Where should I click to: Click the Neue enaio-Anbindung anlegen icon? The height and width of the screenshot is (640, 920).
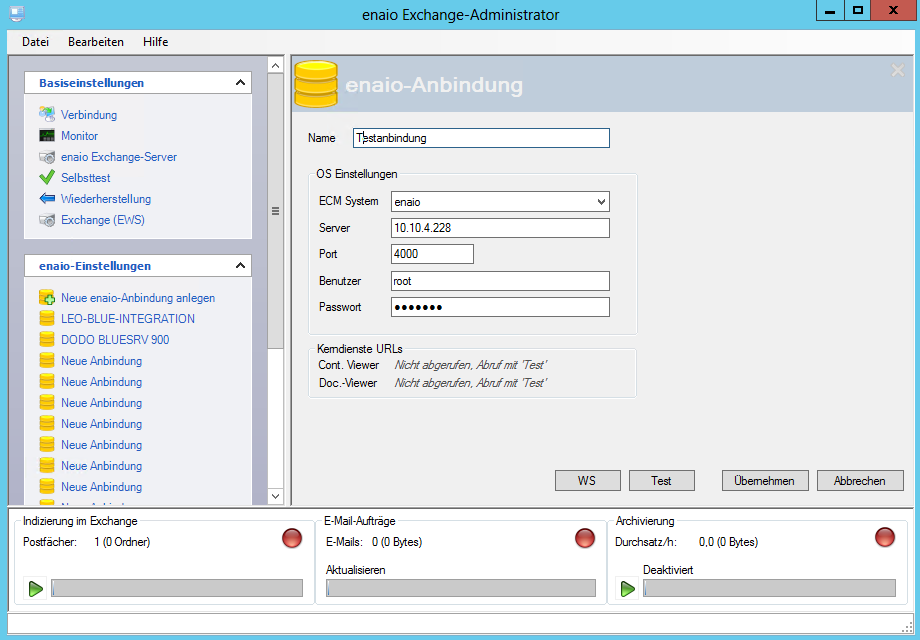coord(46,298)
